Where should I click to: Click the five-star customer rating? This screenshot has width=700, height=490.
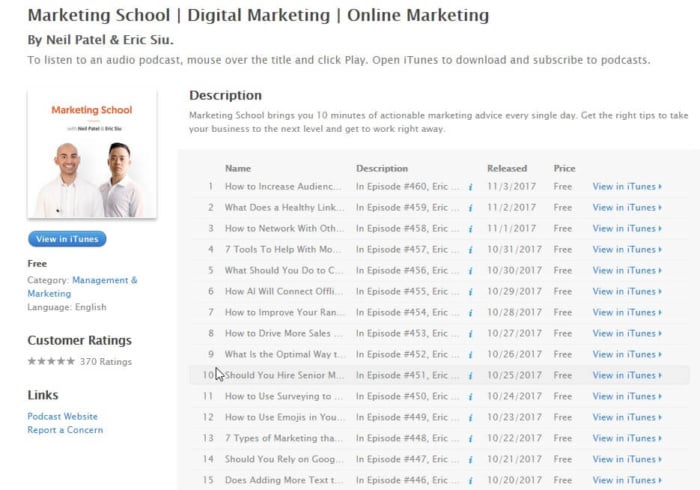coord(51,361)
